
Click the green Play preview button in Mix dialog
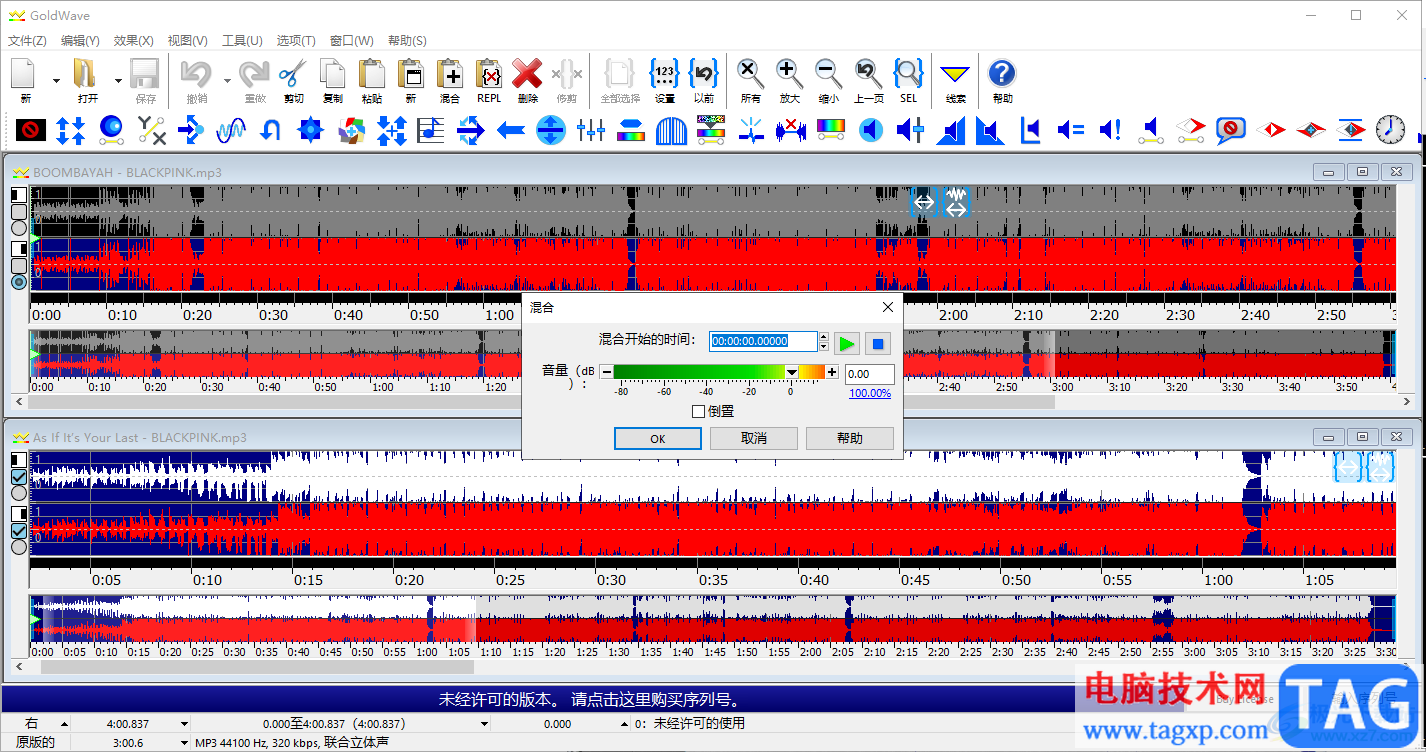tap(847, 344)
